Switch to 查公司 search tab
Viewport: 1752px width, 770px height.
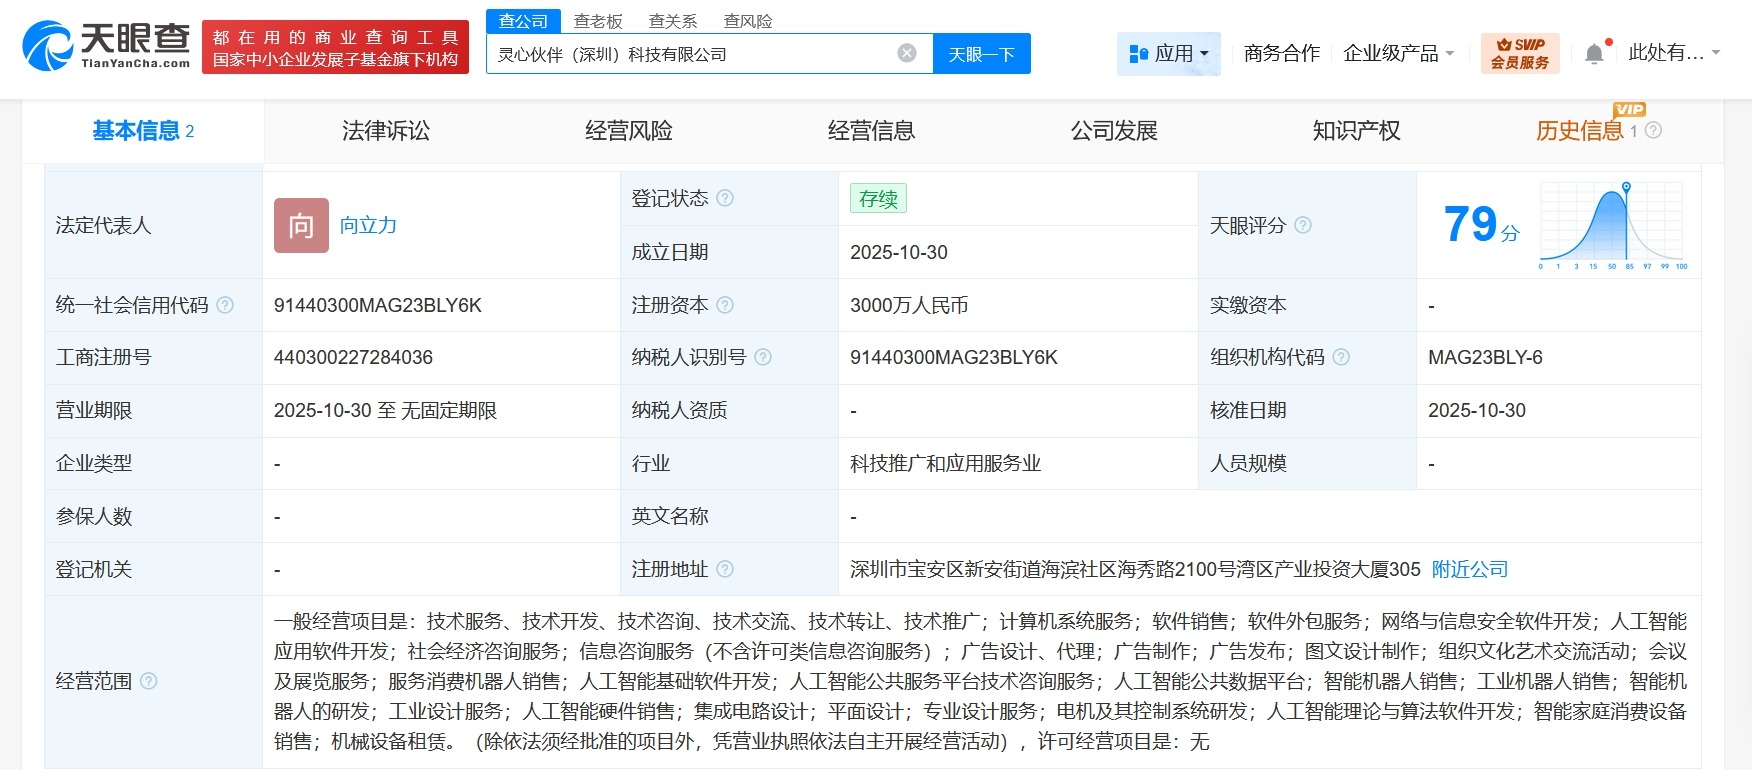524,21
